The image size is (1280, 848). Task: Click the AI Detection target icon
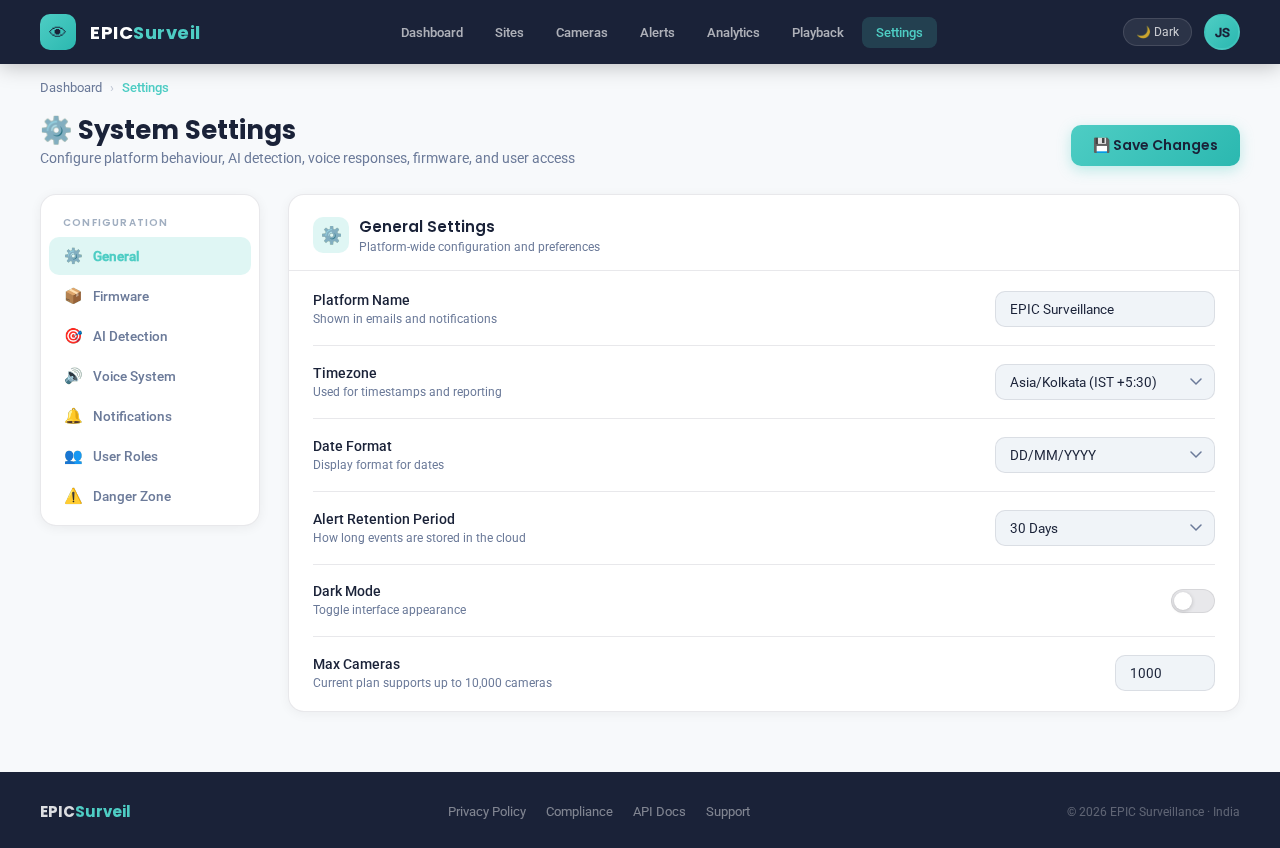tap(73, 336)
